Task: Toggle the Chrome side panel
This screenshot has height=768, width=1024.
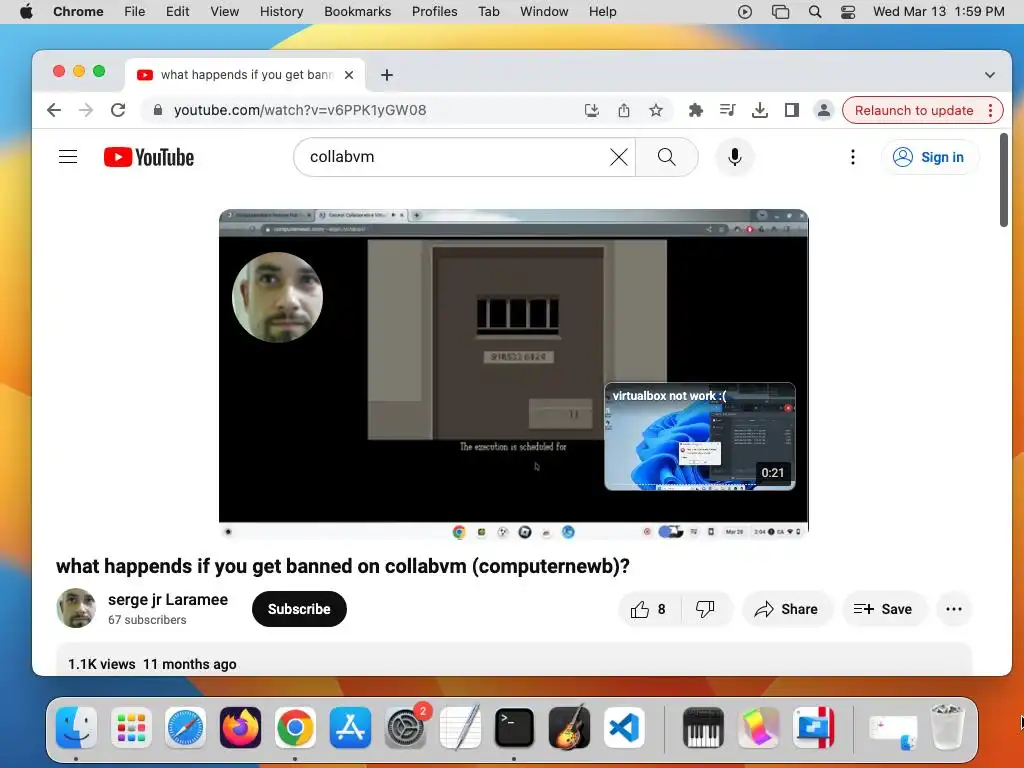Action: coord(792,110)
